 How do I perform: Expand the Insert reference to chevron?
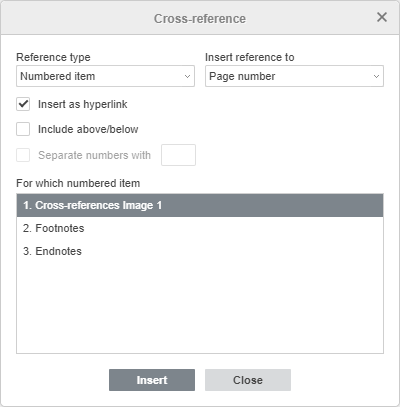pyautogui.click(x=376, y=76)
